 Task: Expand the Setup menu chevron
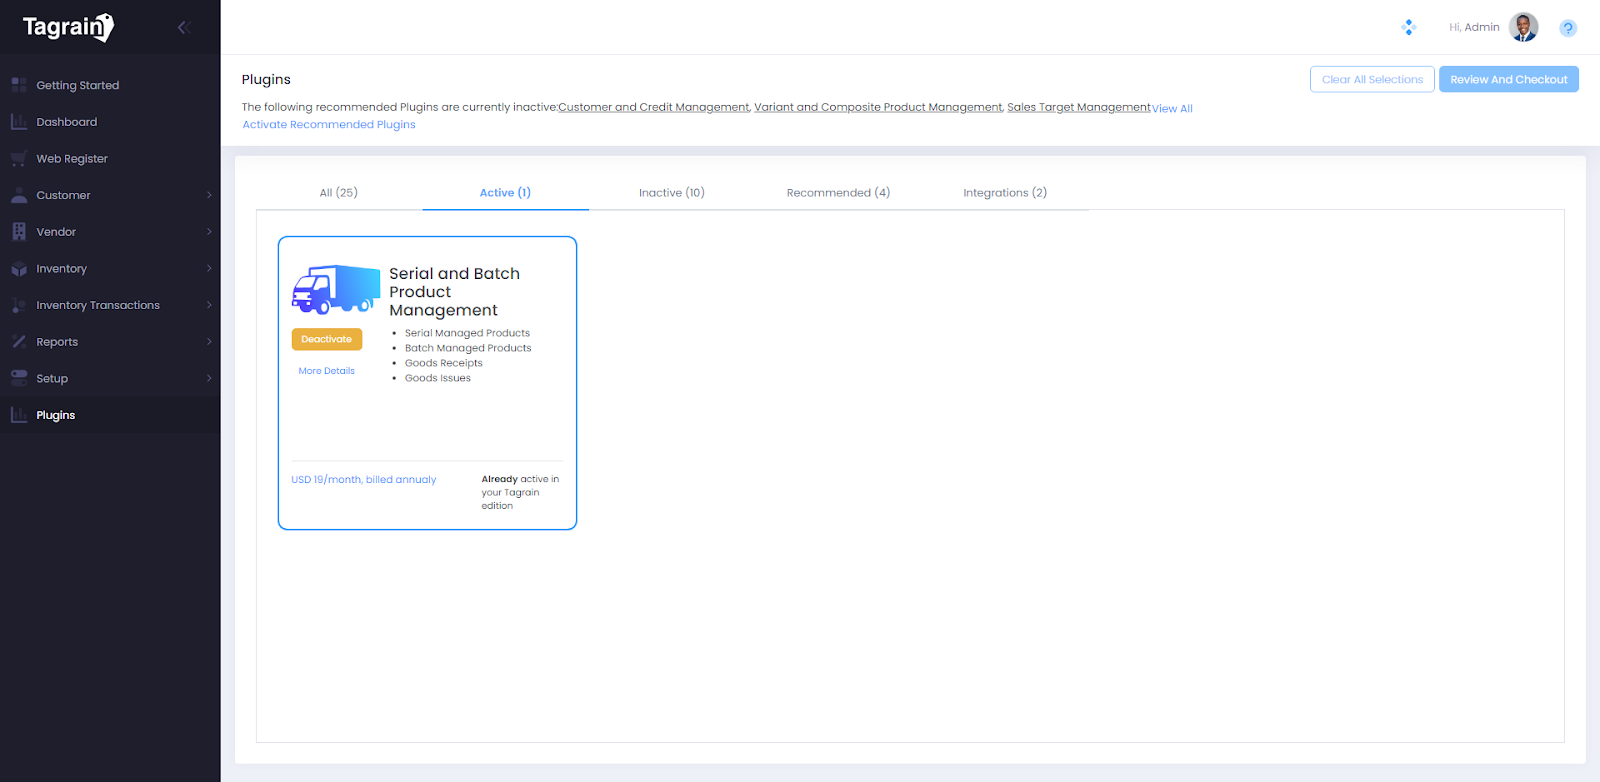click(209, 378)
